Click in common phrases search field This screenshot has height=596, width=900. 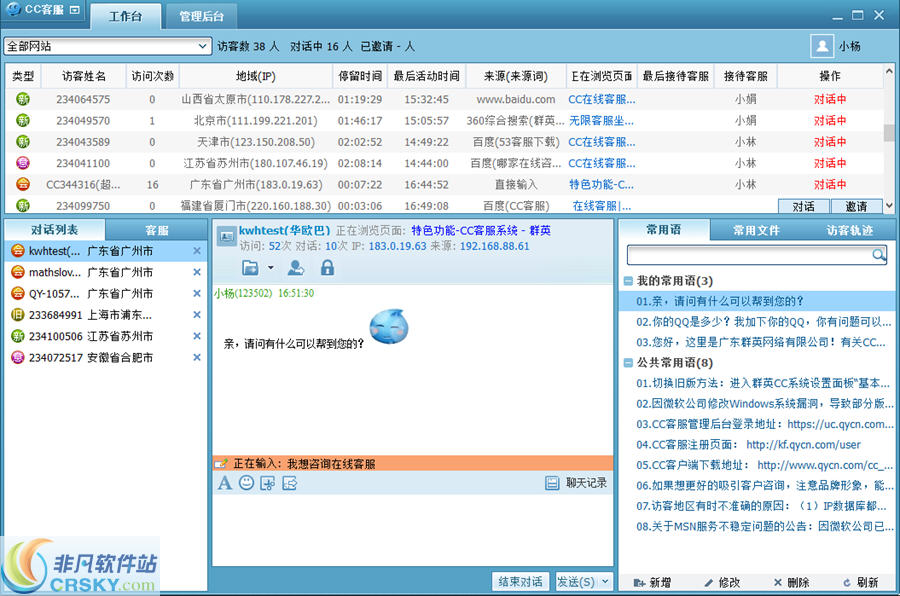pyautogui.click(x=749, y=254)
